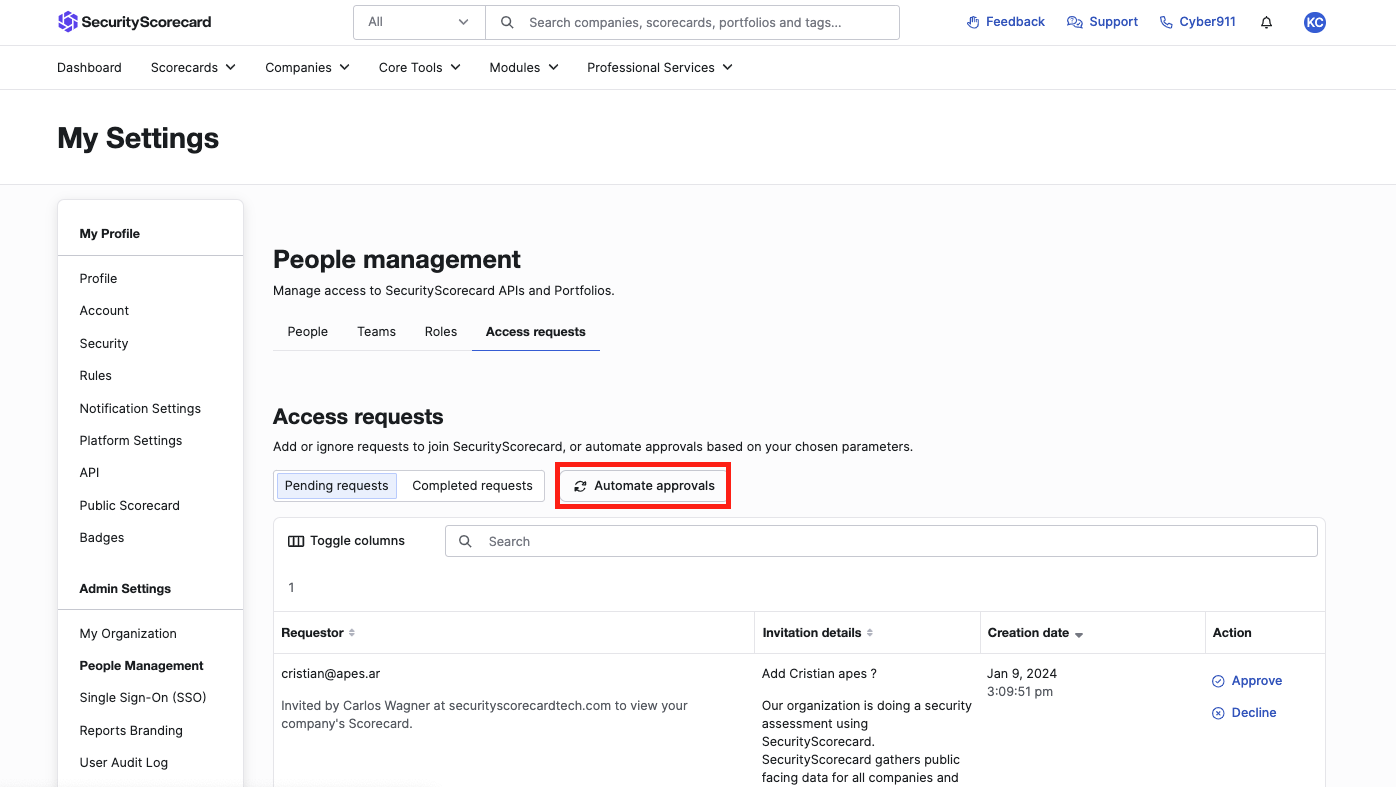Open the KC user avatar menu

click(1315, 22)
